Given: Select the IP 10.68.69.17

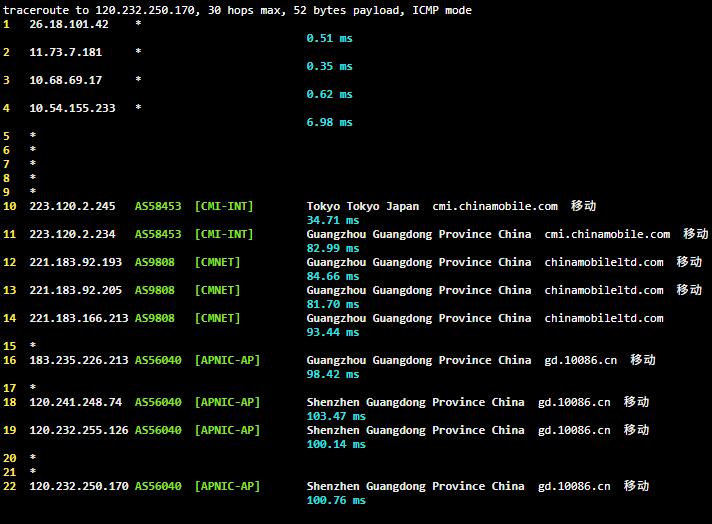Looking at the screenshot, I should click(66, 80).
